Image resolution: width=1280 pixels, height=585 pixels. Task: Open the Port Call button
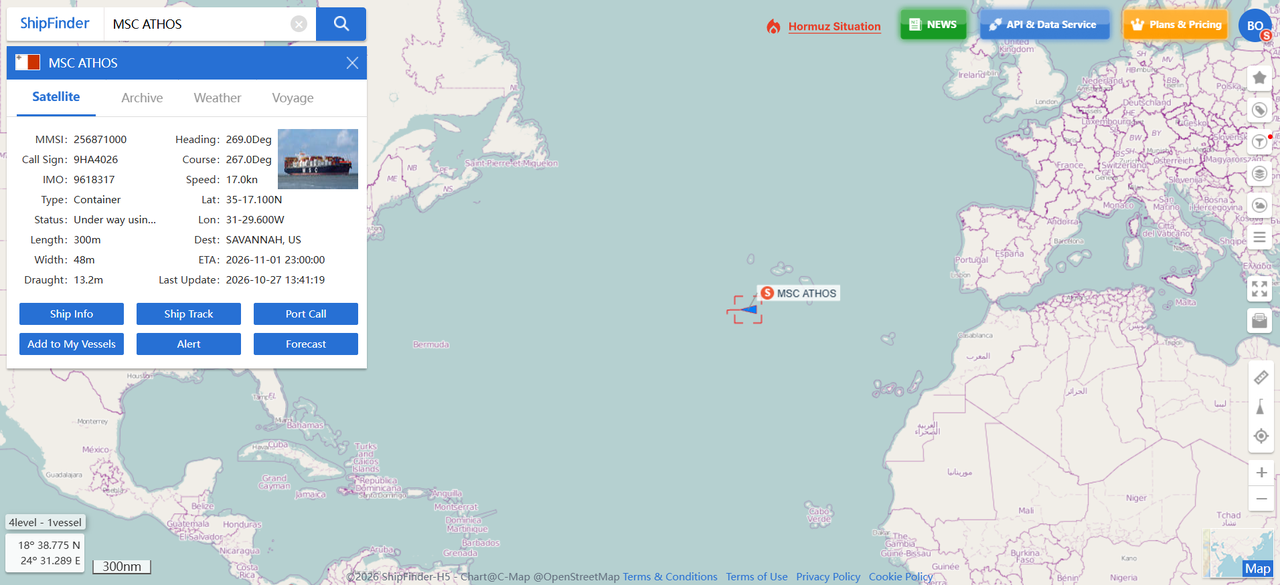306,314
